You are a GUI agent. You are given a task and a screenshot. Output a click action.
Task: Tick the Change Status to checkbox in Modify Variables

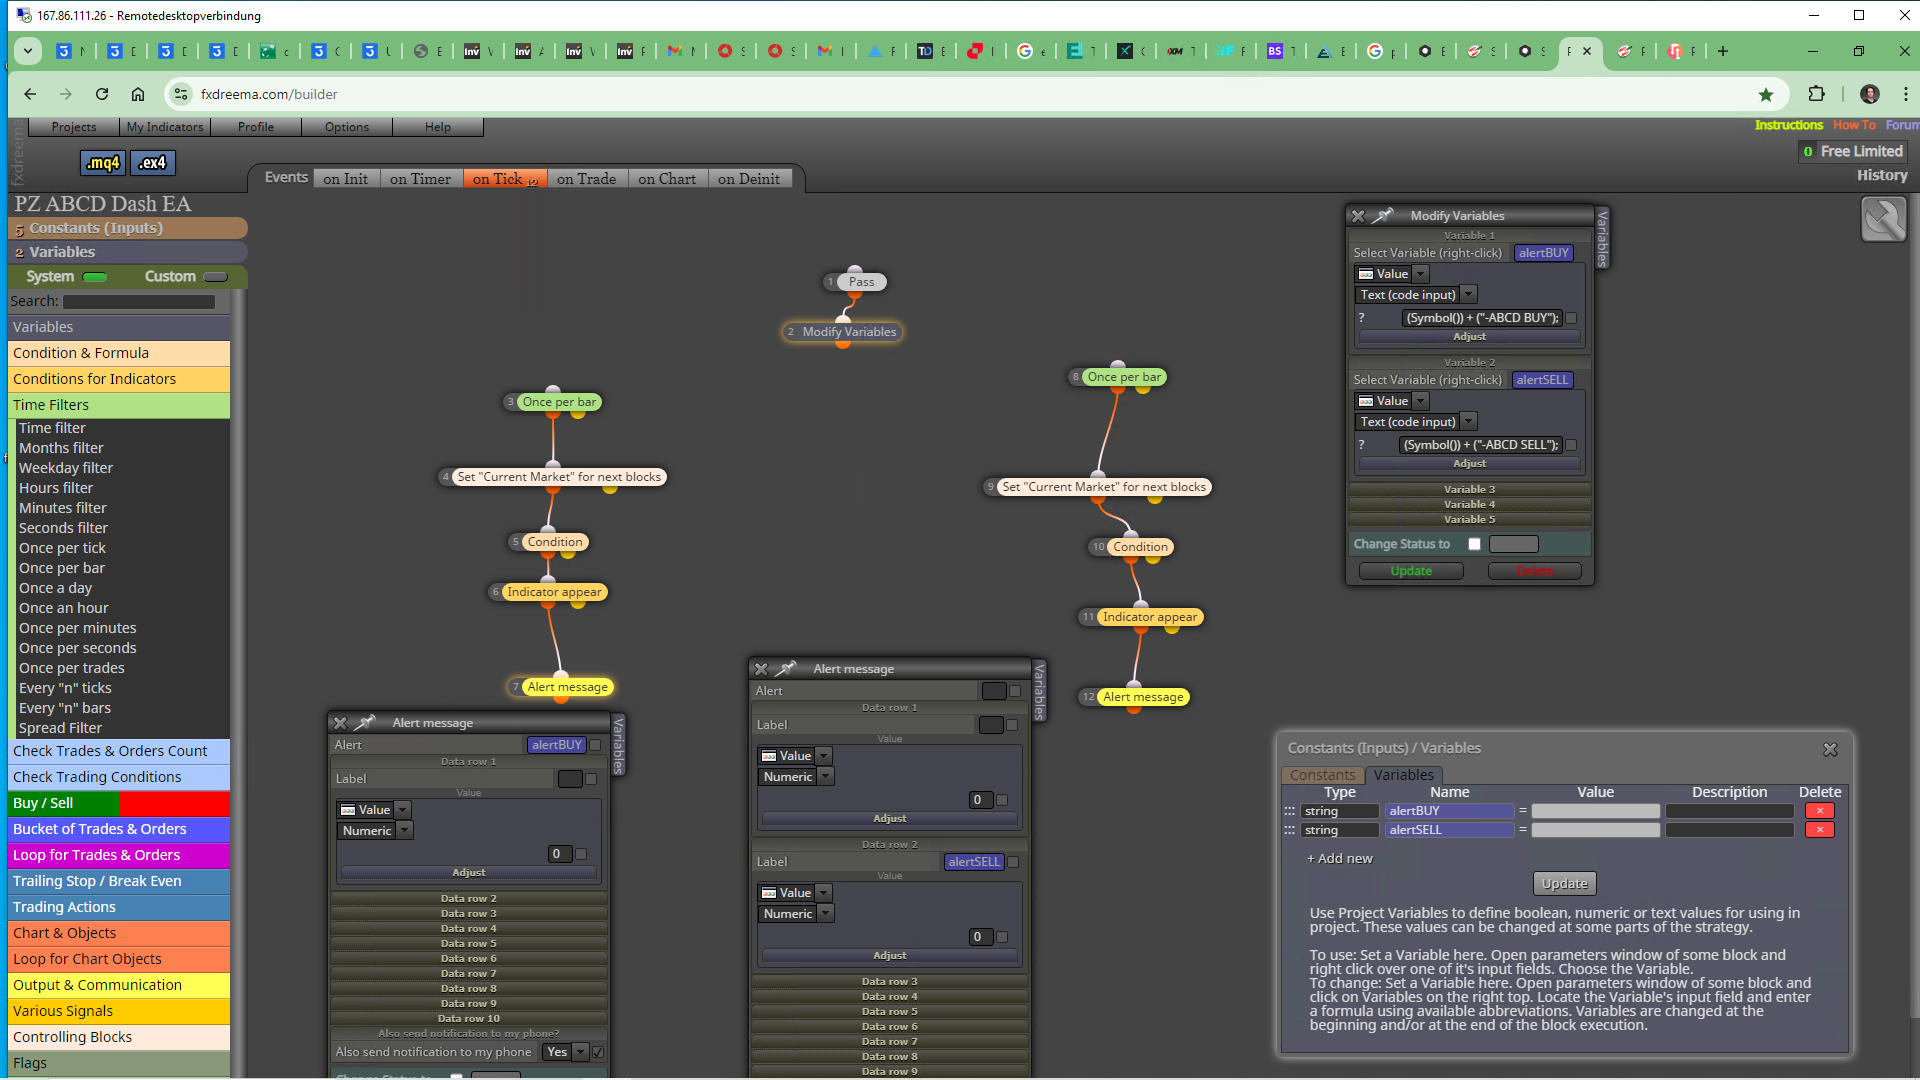coord(1474,544)
